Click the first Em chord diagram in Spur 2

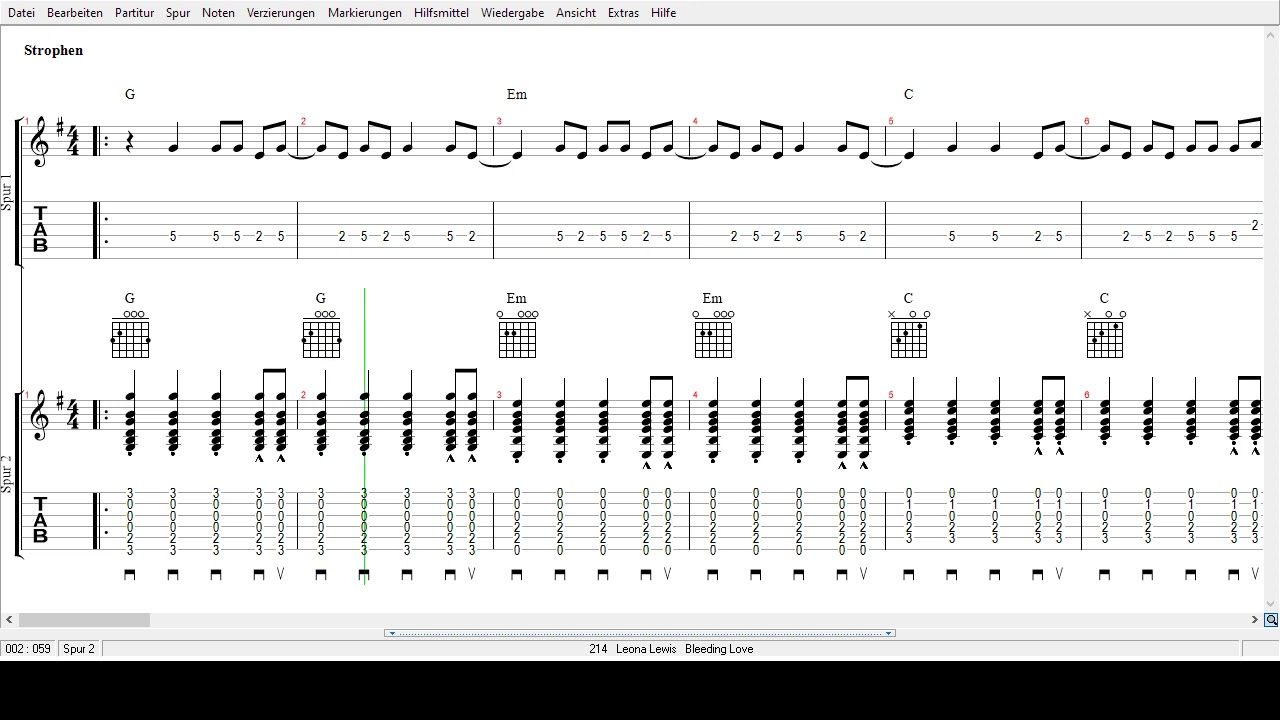coord(517,335)
